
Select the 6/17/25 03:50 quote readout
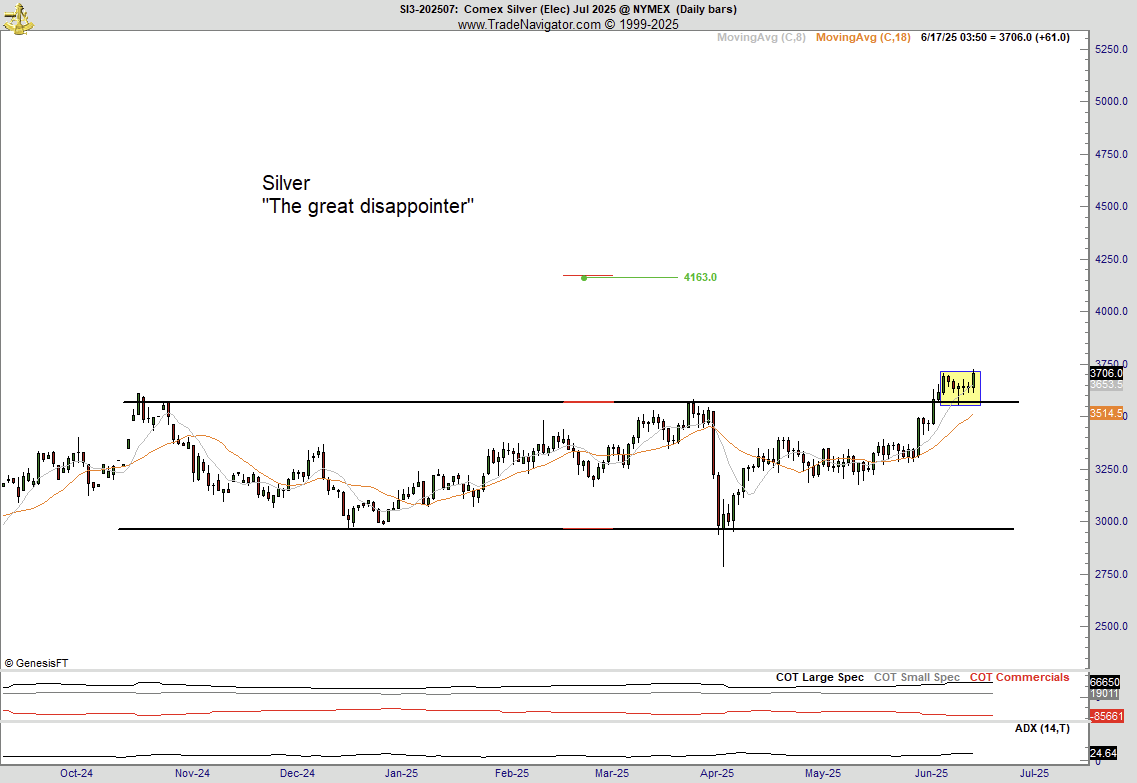pyautogui.click(x=995, y=37)
